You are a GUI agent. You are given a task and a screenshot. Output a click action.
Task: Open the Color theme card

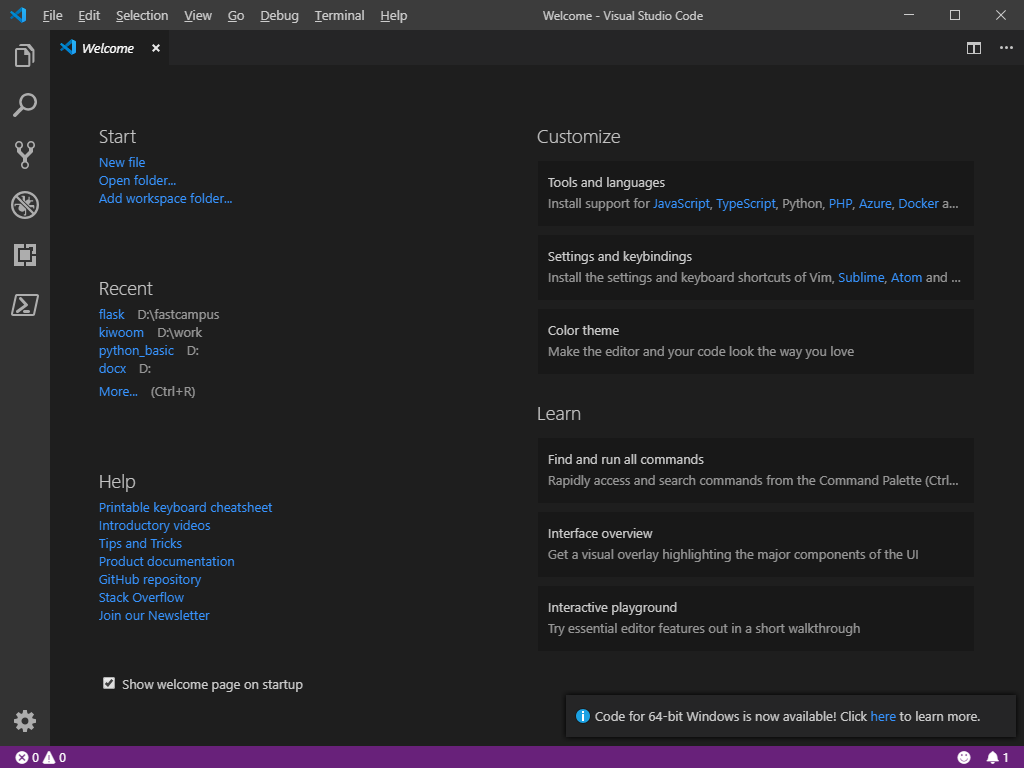(x=756, y=342)
